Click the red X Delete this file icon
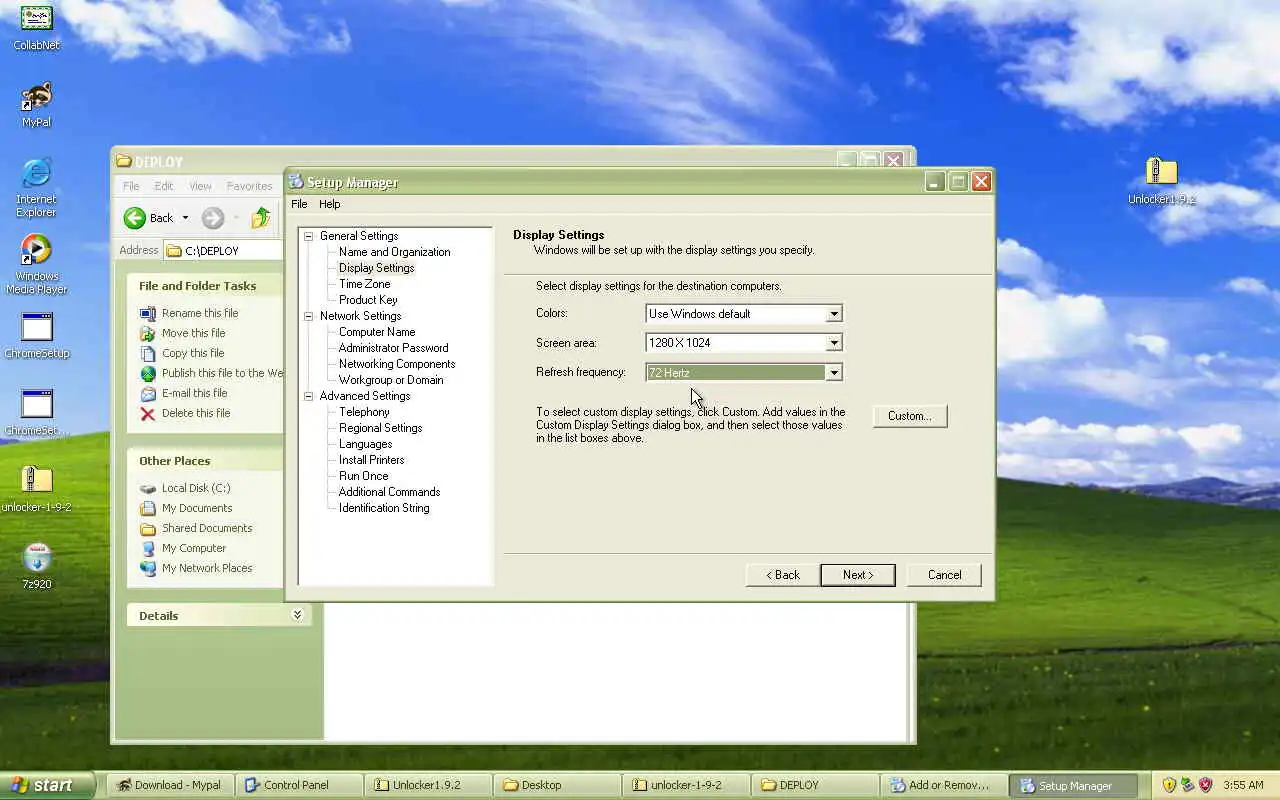 click(x=148, y=413)
